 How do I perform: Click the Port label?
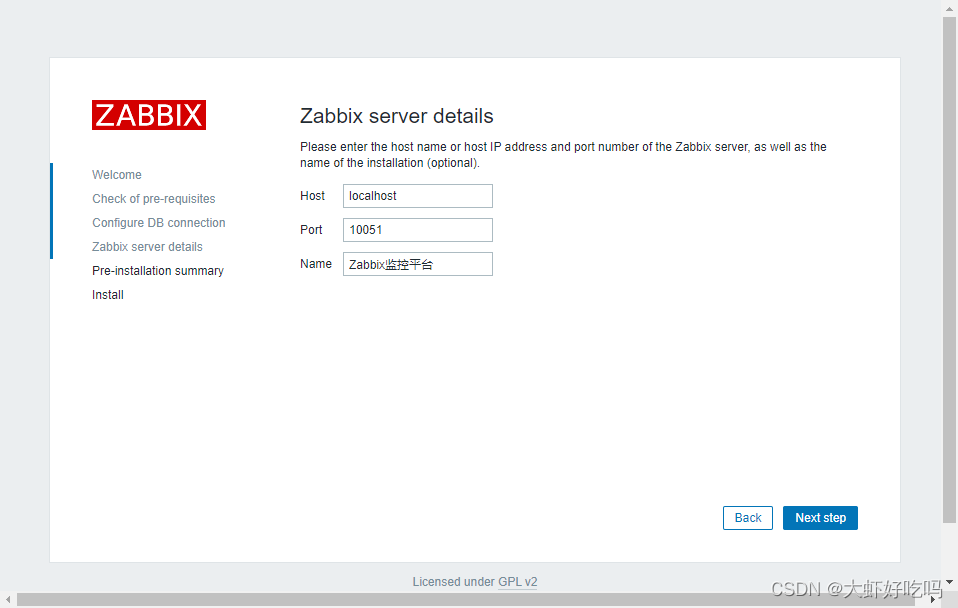point(311,230)
